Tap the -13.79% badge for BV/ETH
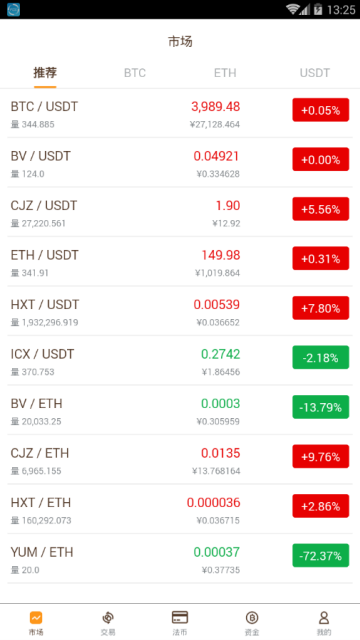360x640 pixels. click(320, 407)
